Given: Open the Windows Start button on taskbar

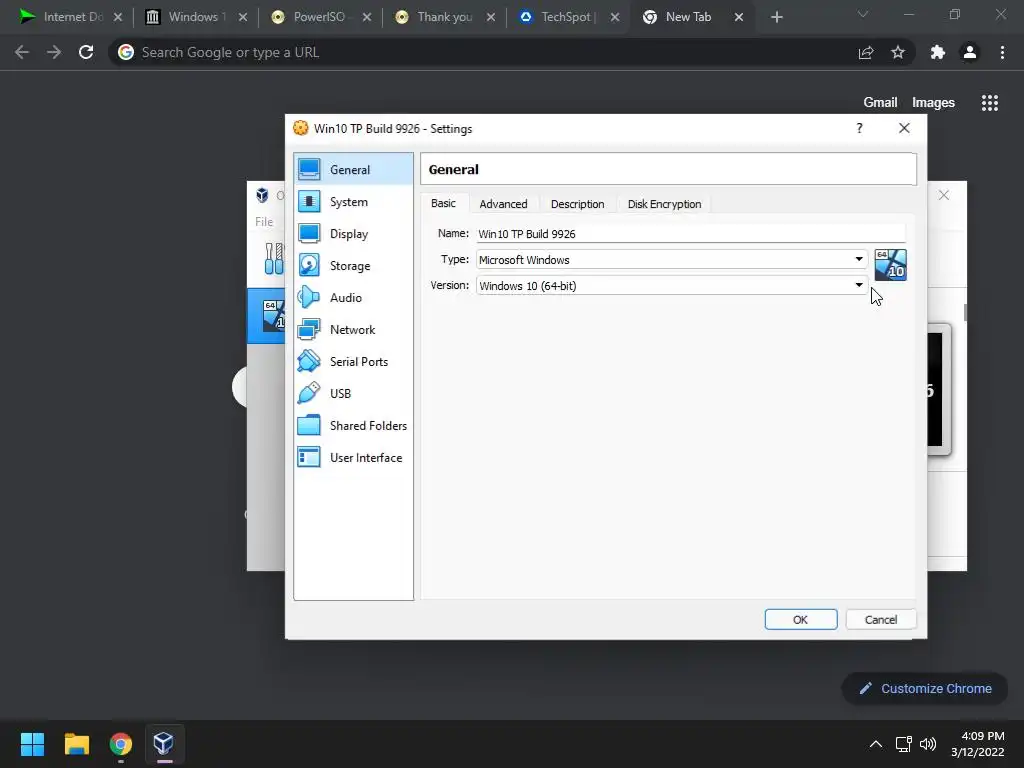Looking at the screenshot, I should (32, 744).
